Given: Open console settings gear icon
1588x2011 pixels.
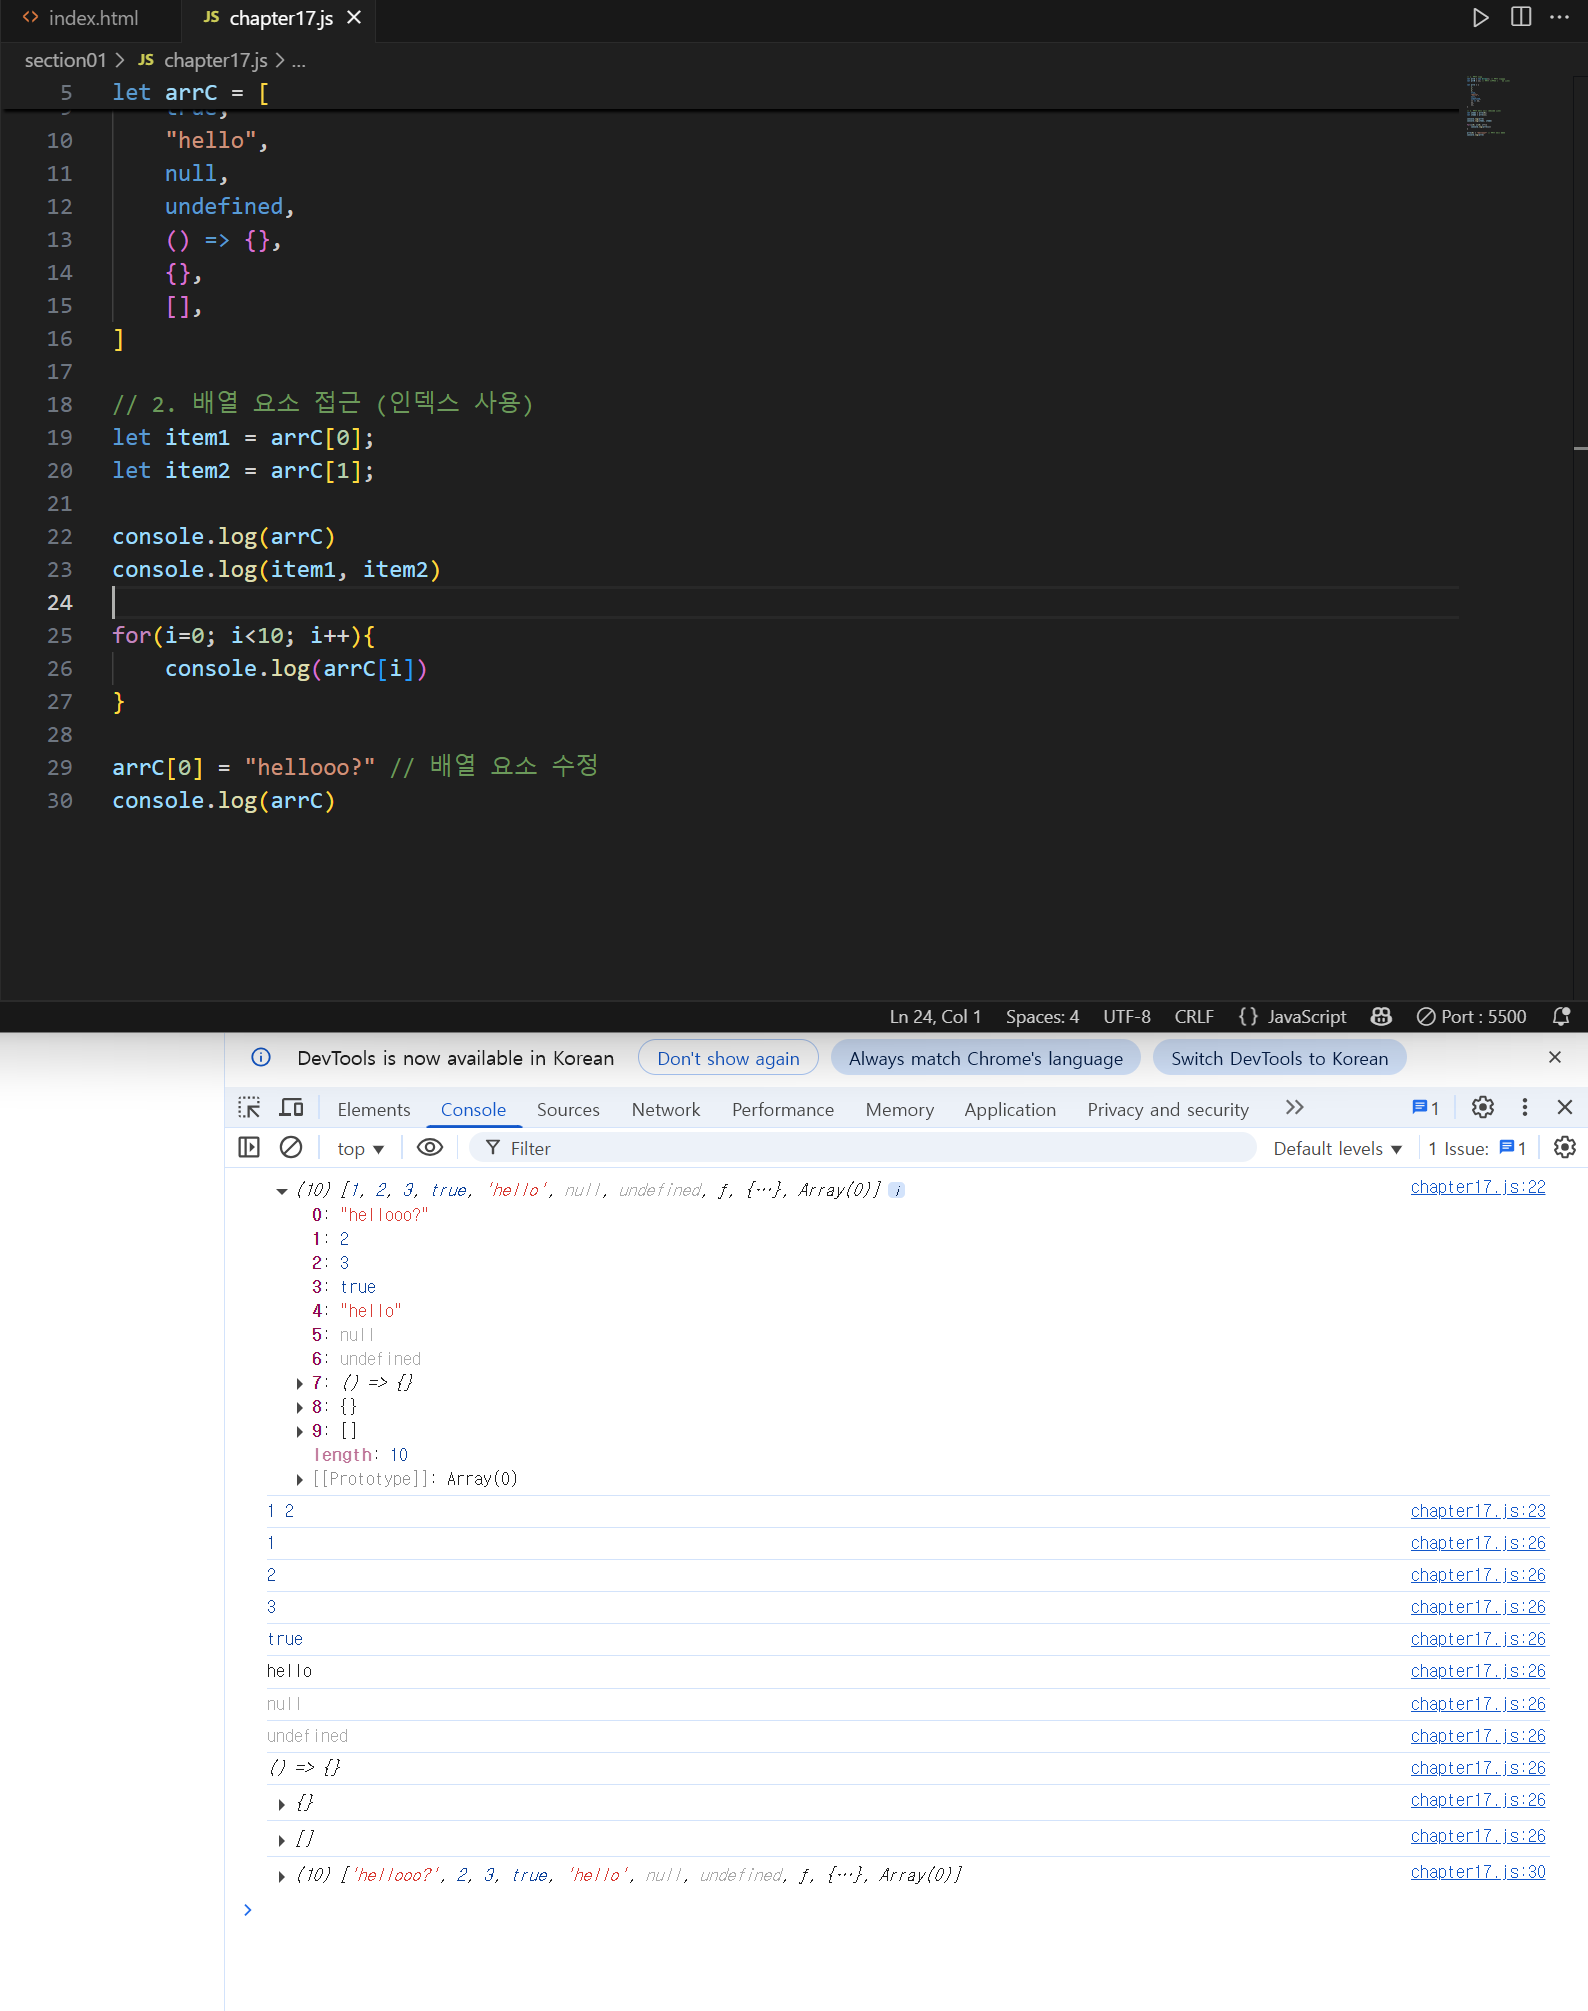Looking at the screenshot, I should (1565, 1147).
